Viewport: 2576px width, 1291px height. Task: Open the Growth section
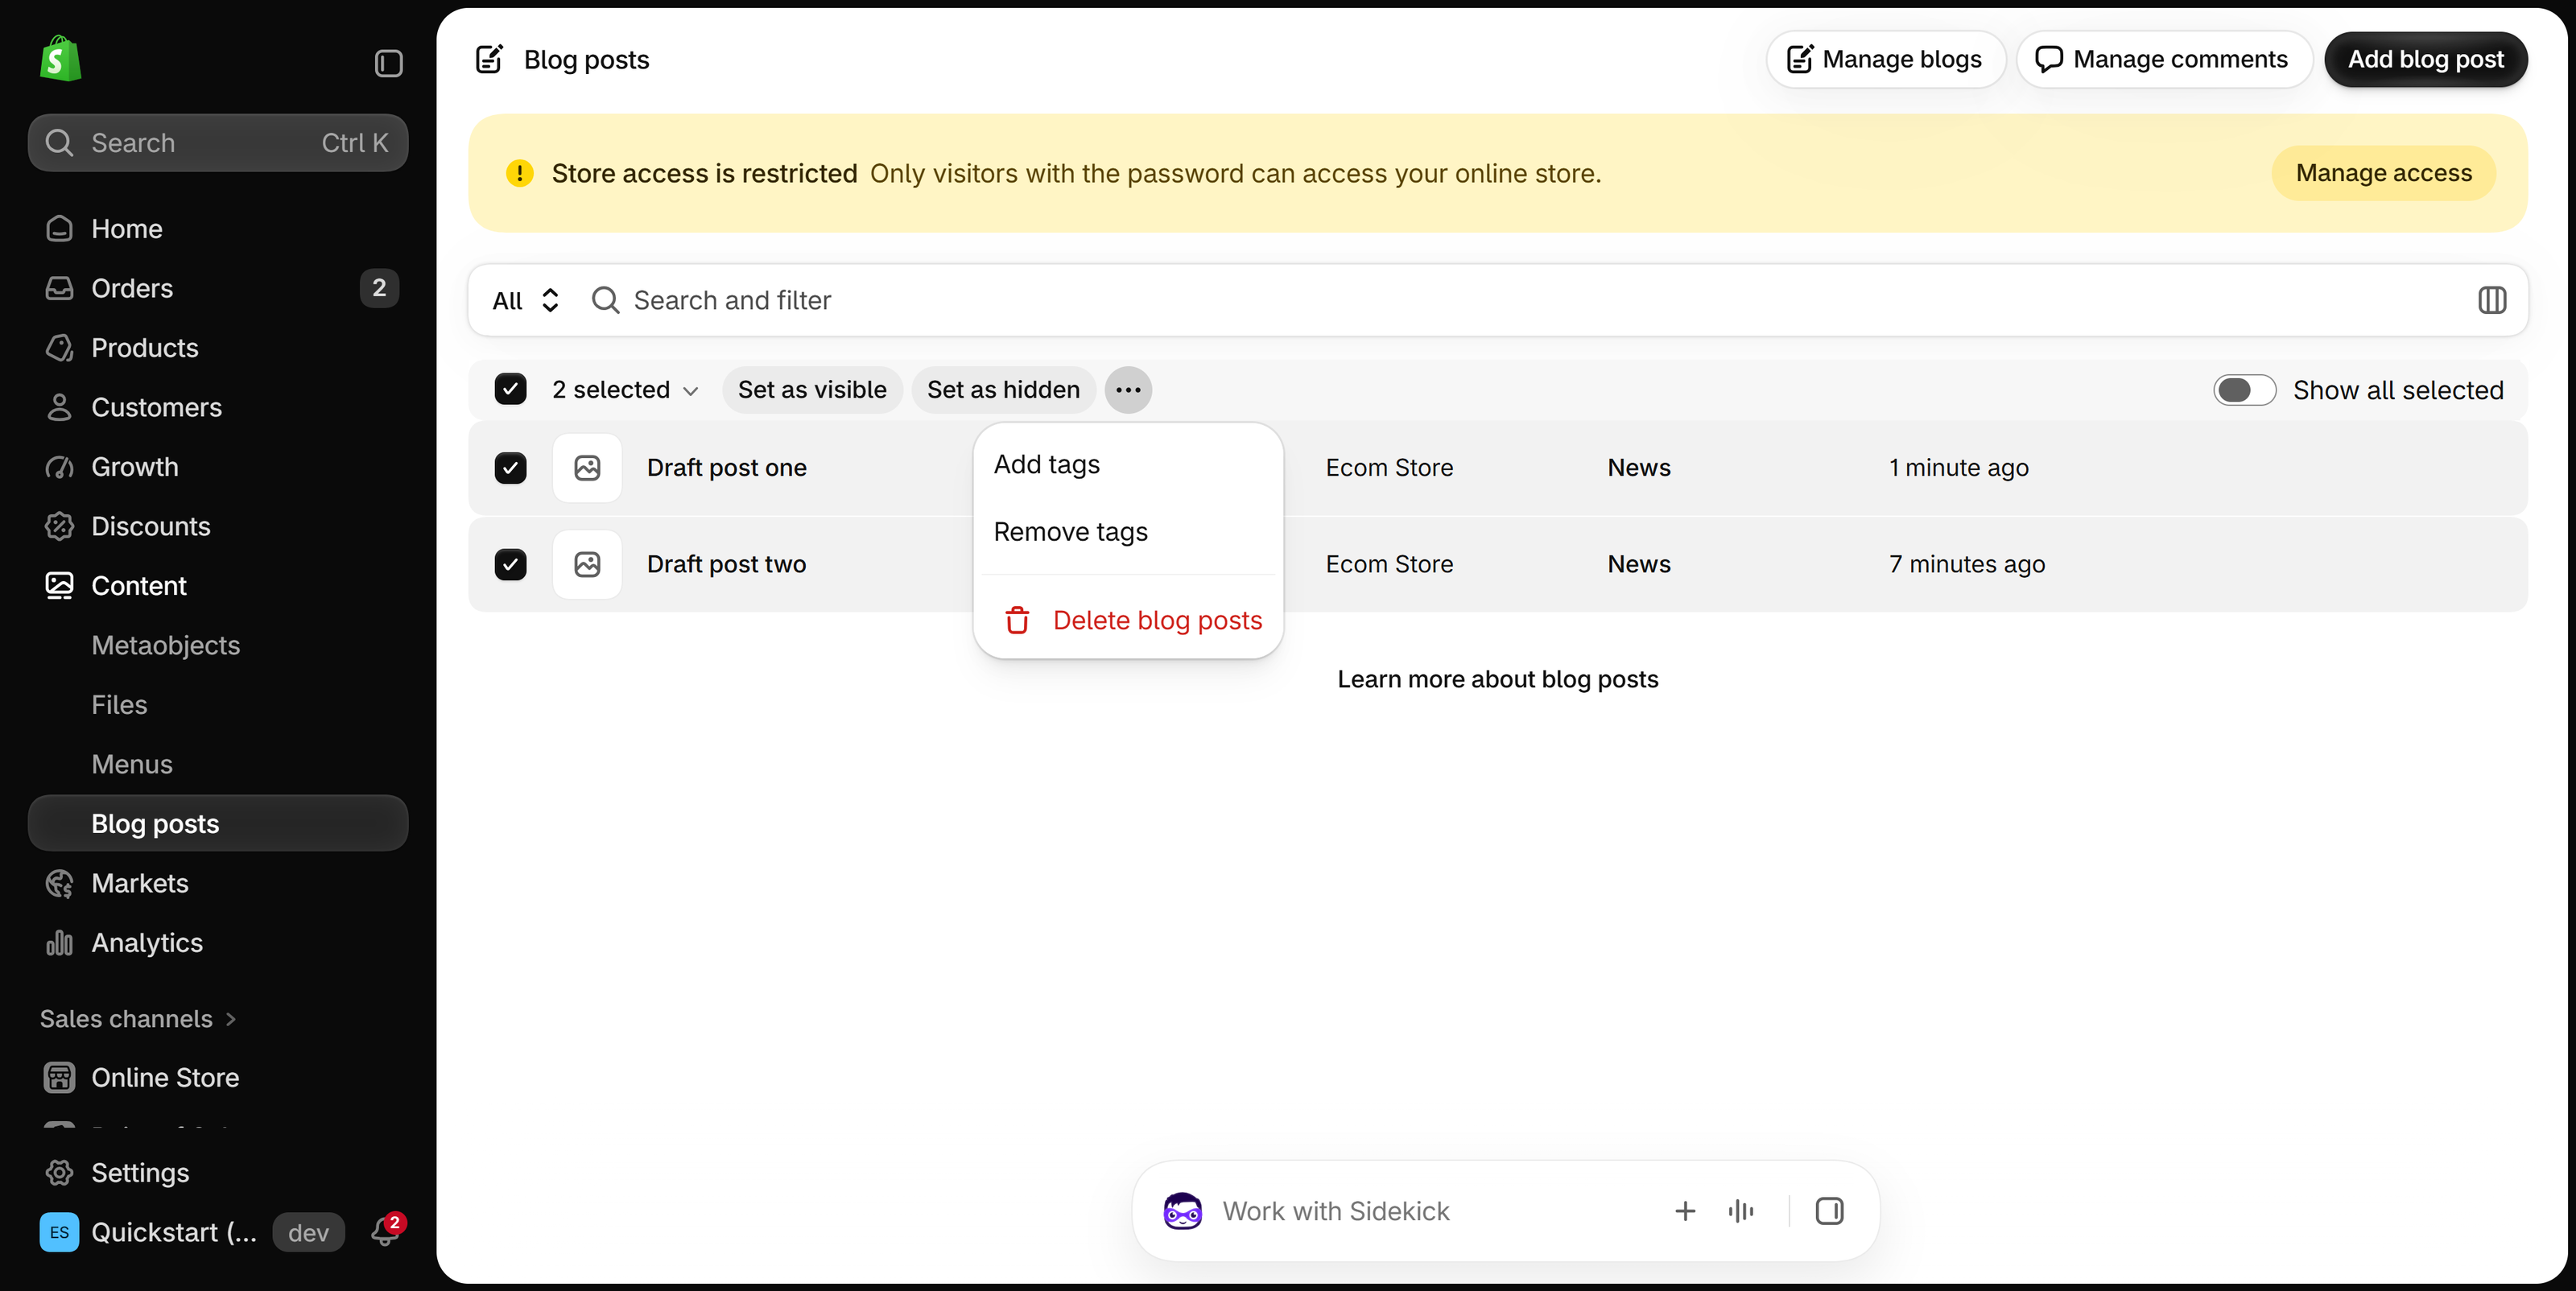218,467
